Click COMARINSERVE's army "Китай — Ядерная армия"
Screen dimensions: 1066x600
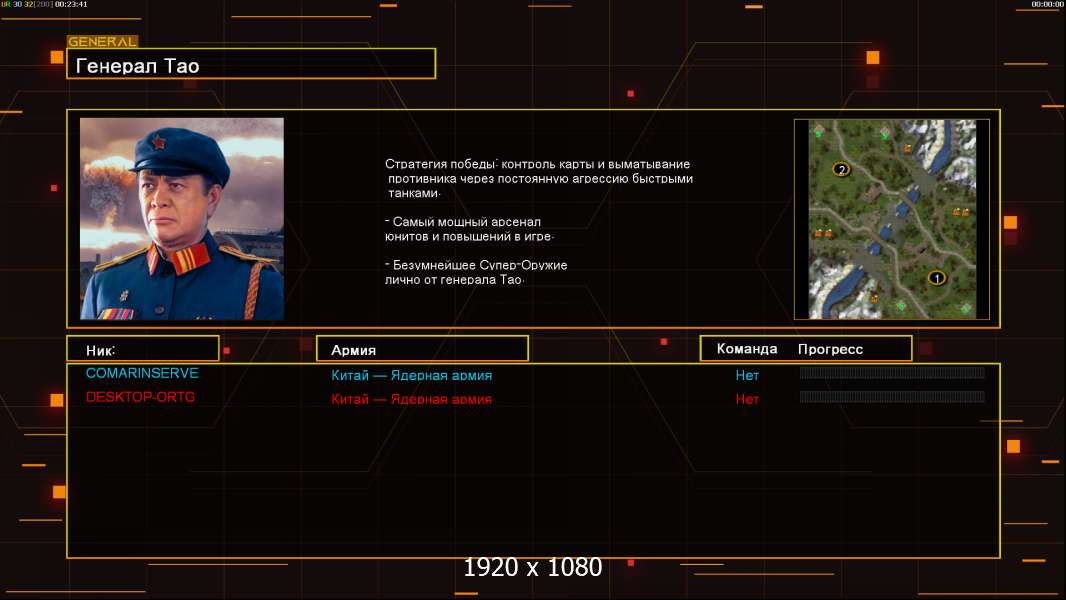tap(411, 375)
